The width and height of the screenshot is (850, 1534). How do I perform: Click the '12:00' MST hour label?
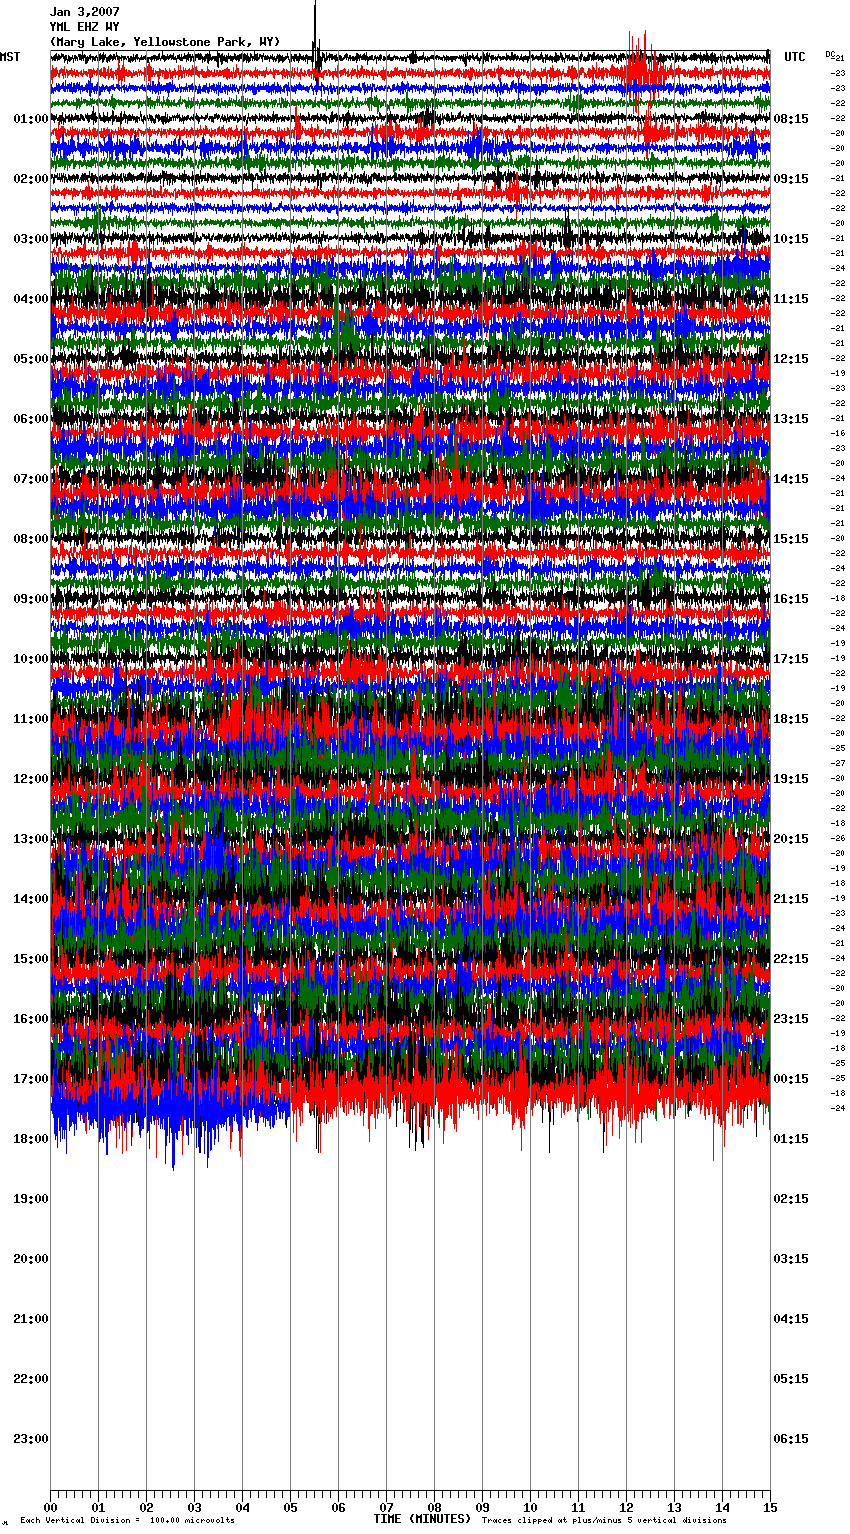[x=31, y=779]
